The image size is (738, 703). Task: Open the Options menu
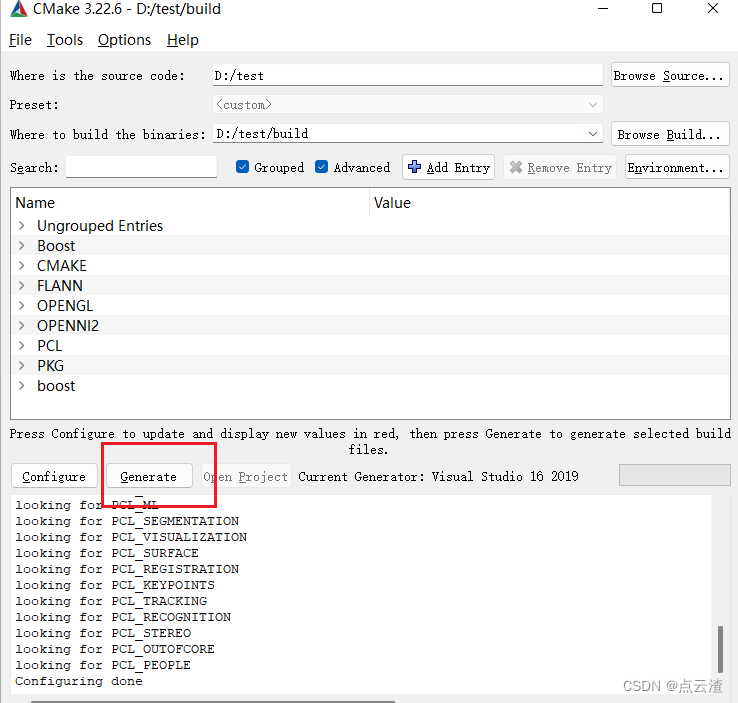[124, 40]
